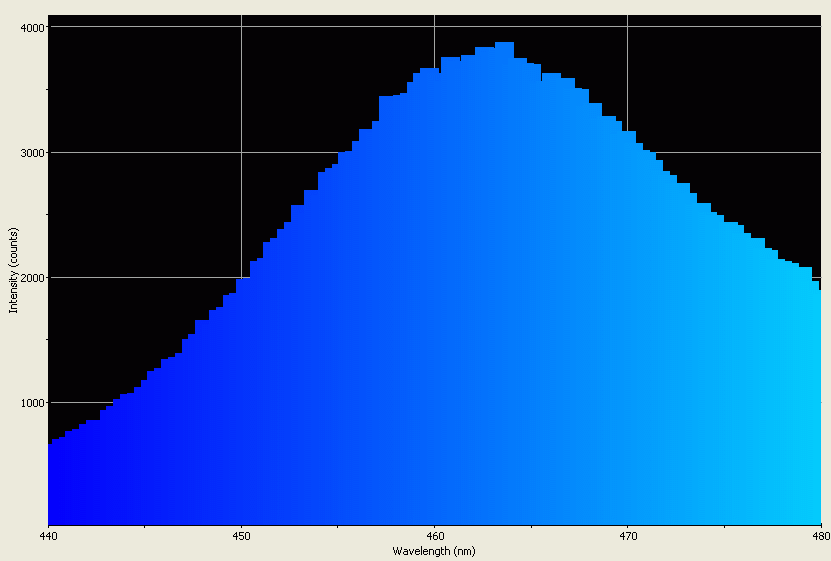Click the 450 wavelength tick label
Image resolution: width=831 pixels, height=561 pixels.
click(241, 536)
